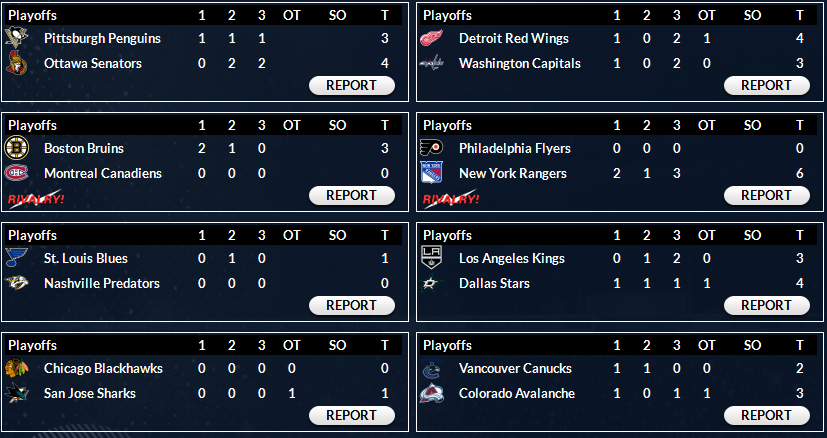View report for Flyers vs Rangers game
Image resolution: width=827 pixels, height=438 pixels.
point(766,195)
